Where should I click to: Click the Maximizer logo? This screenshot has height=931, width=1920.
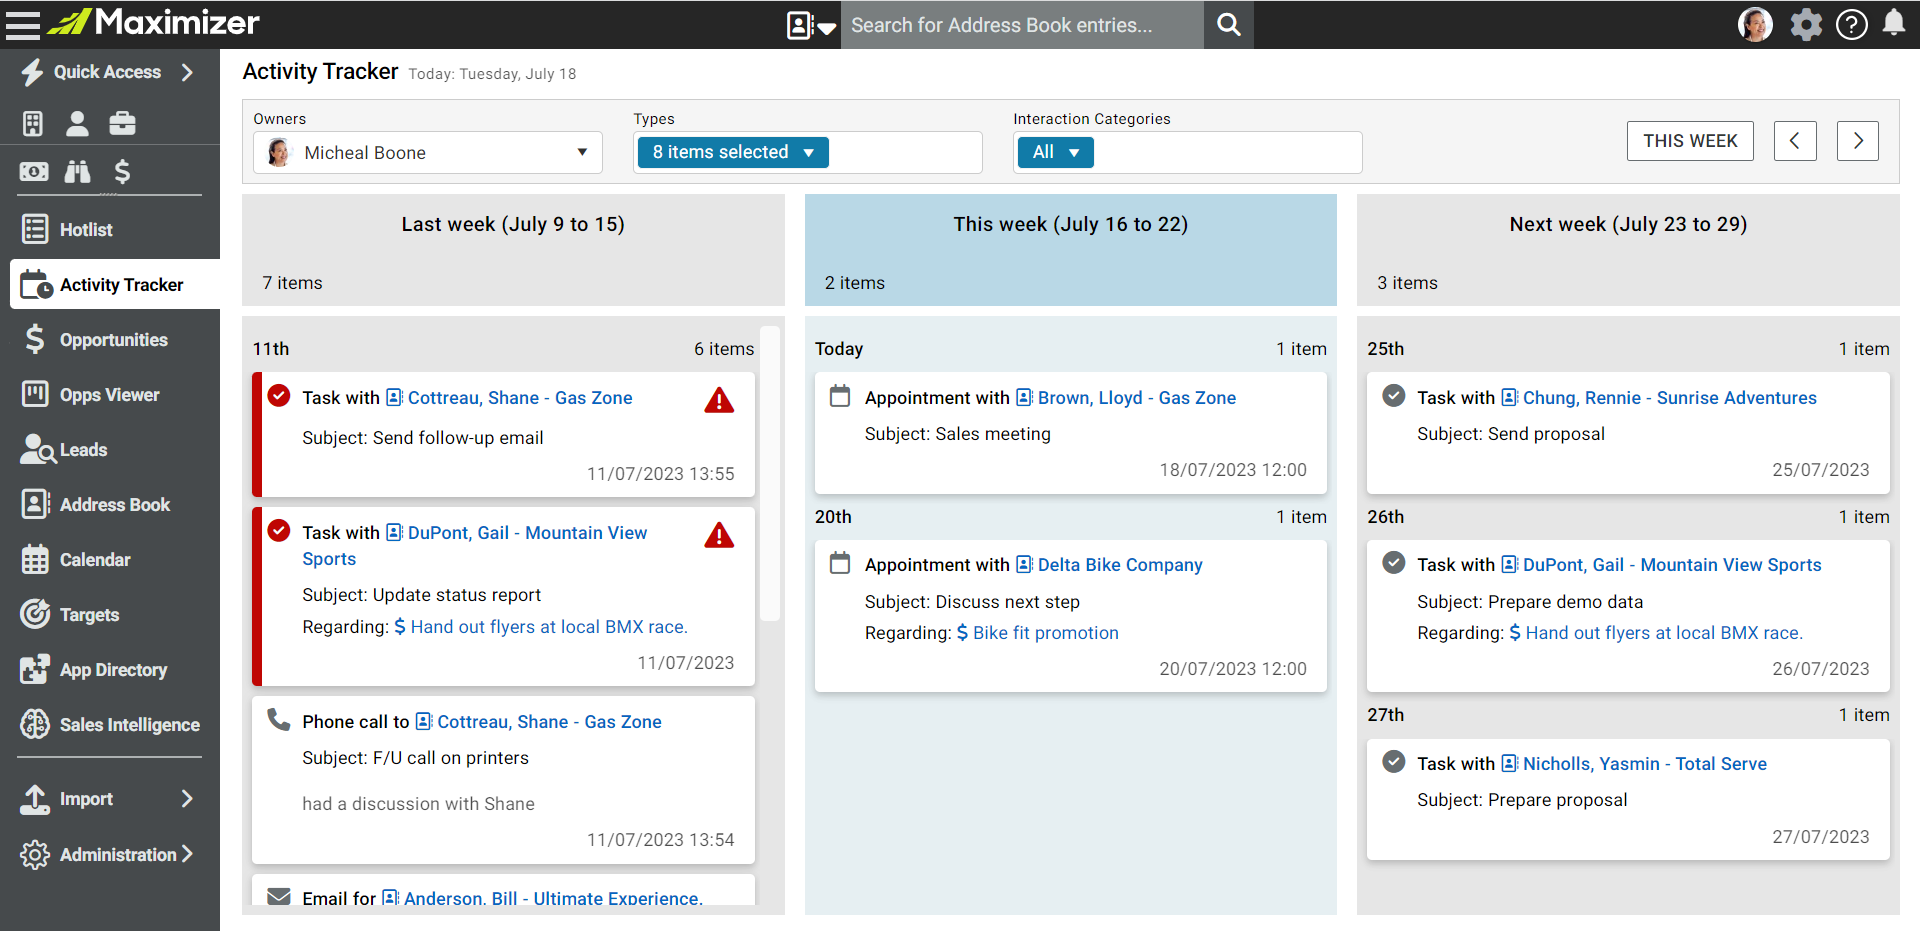[154, 22]
